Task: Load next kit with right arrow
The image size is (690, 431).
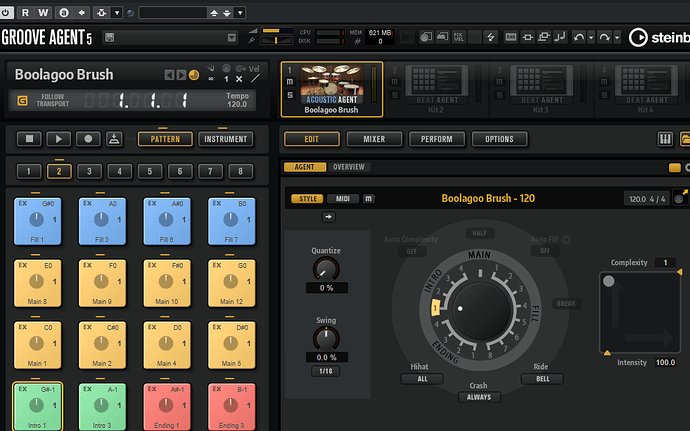Action: [181, 75]
